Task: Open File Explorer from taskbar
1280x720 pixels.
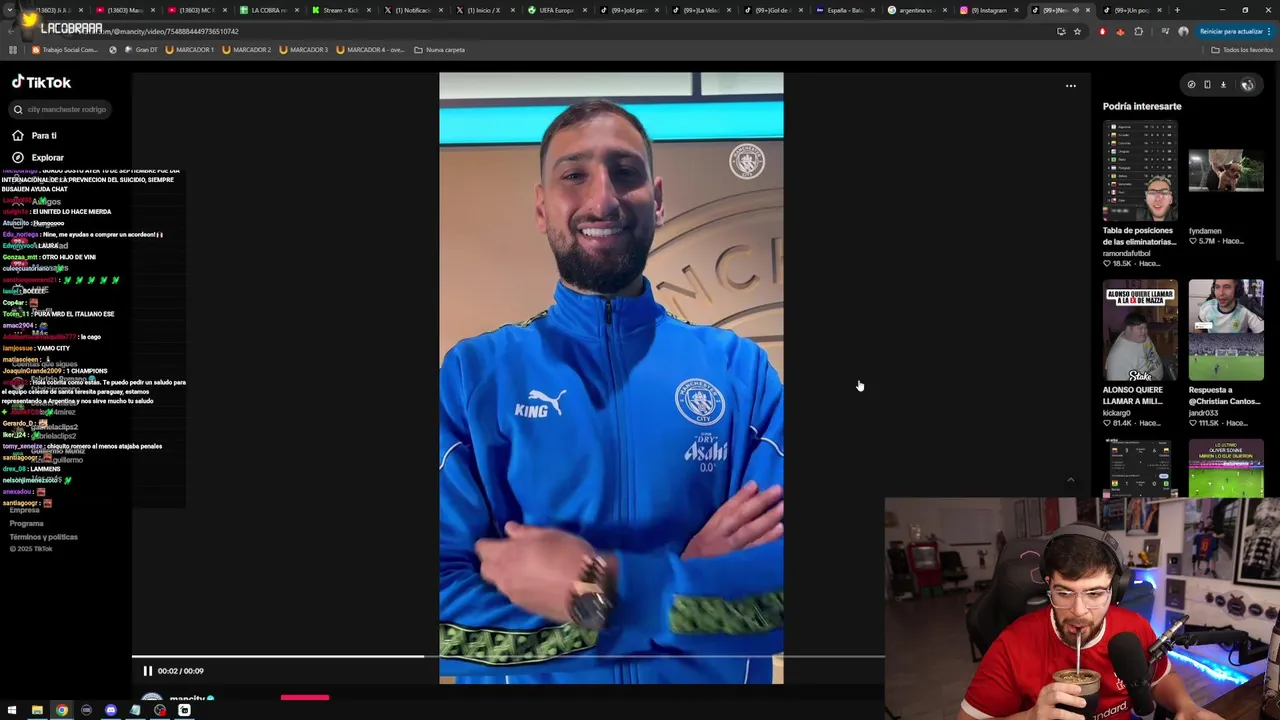Action: click(x=37, y=710)
